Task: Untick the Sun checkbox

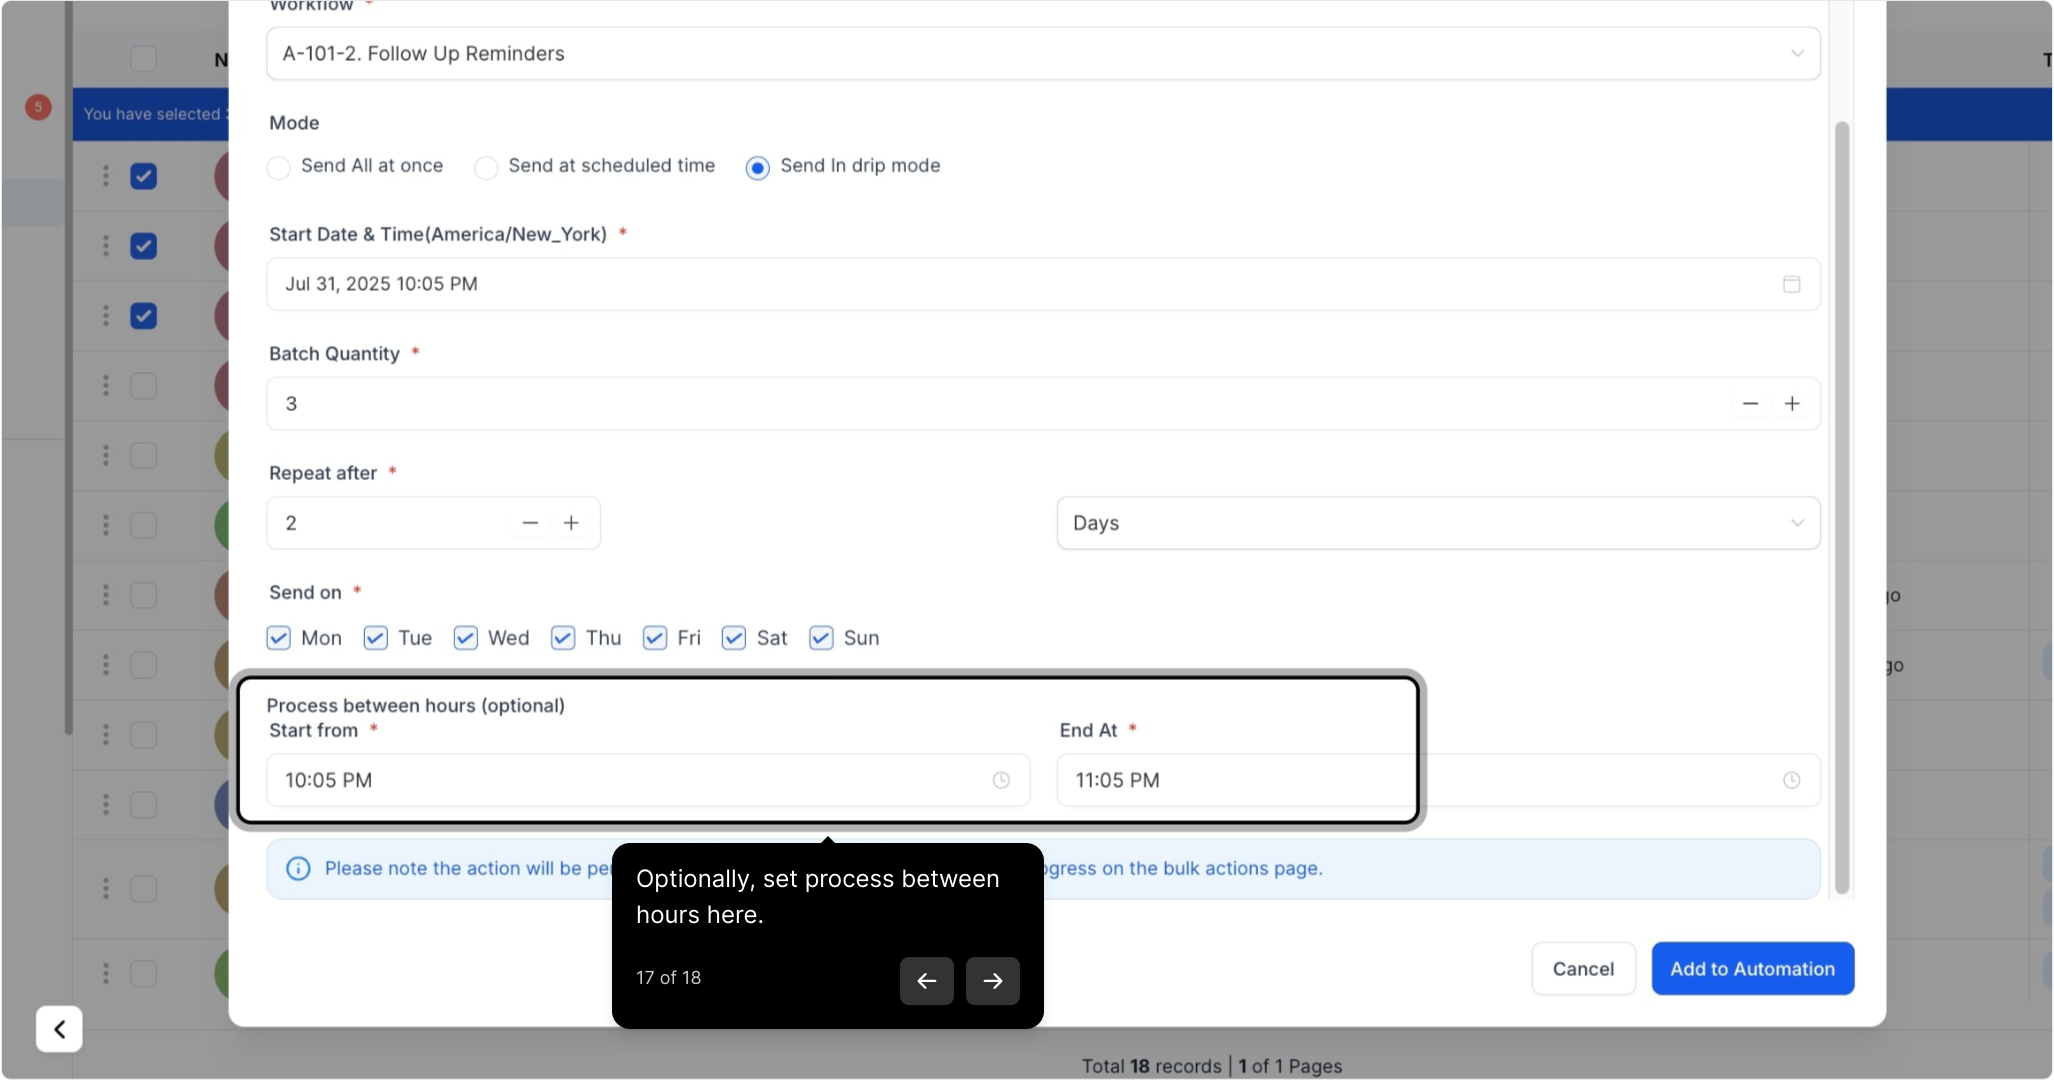Action: (x=821, y=638)
